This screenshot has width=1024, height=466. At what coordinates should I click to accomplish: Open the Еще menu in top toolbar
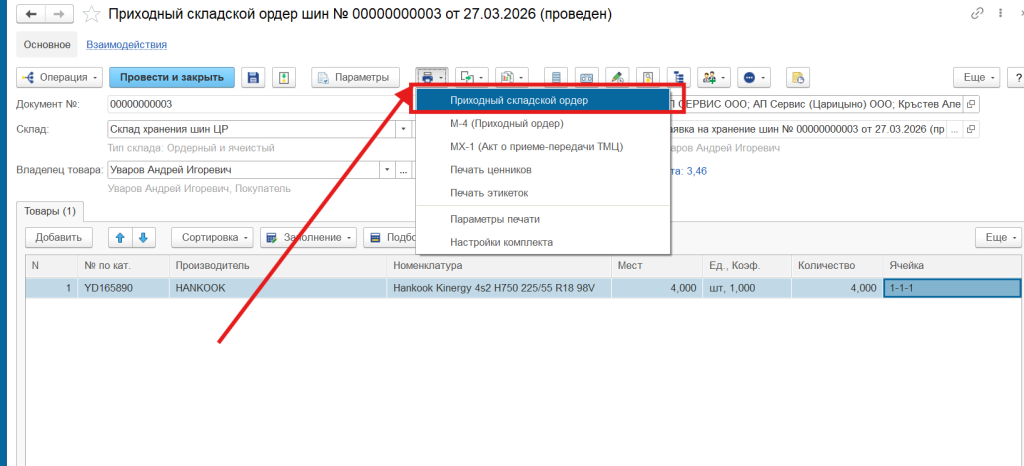coord(978,77)
